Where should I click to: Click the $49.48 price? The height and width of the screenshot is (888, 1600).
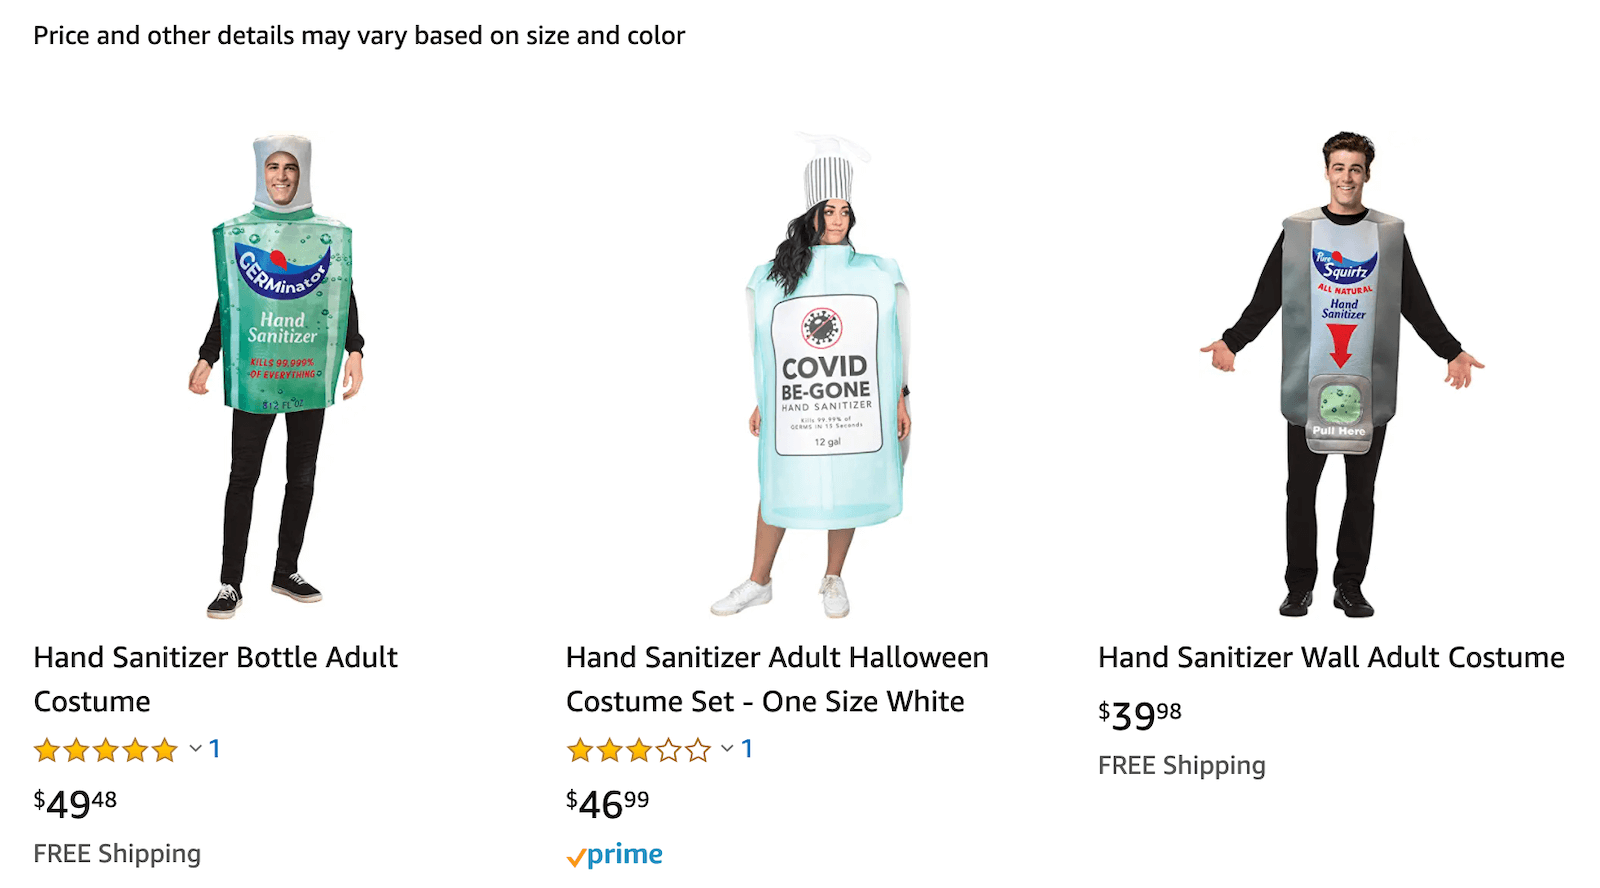(75, 803)
